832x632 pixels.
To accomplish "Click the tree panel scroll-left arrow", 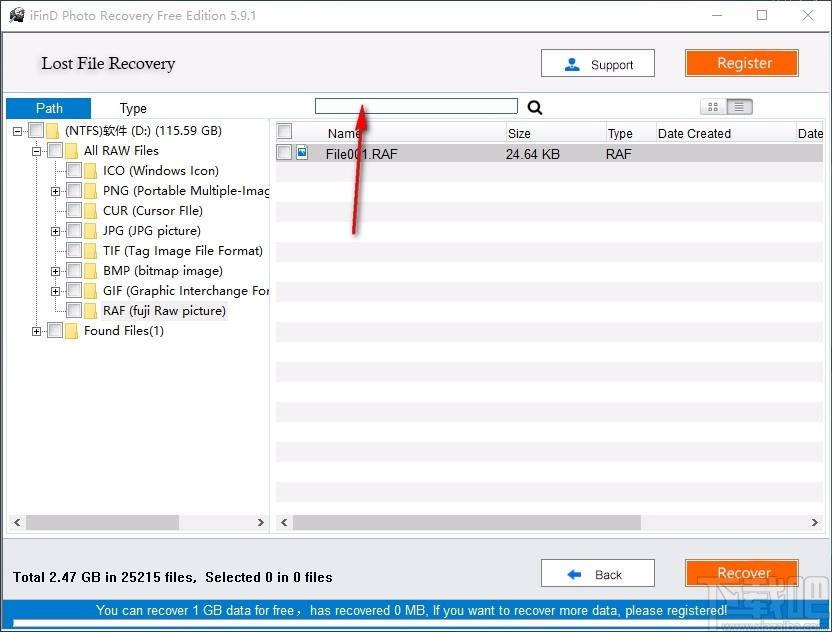I will [x=17, y=523].
